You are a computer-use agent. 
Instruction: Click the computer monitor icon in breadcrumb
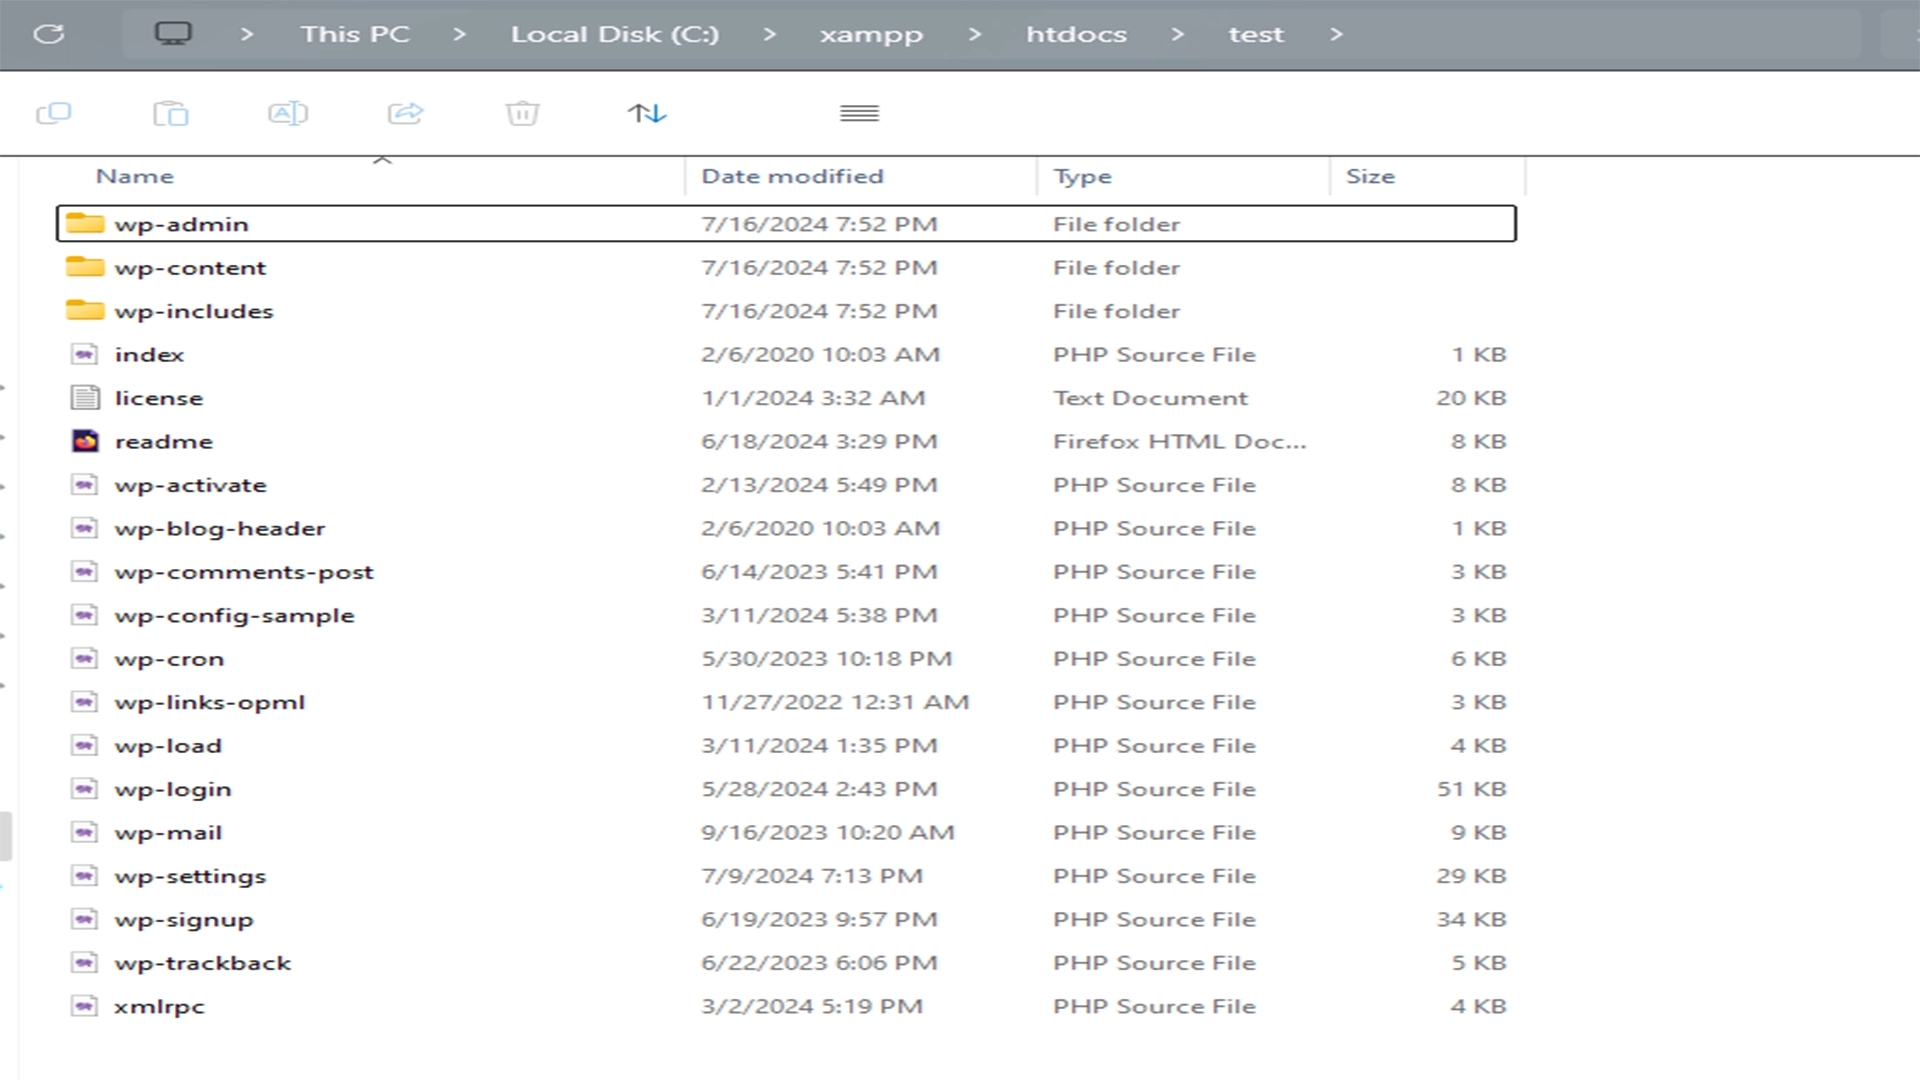pos(173,34)
